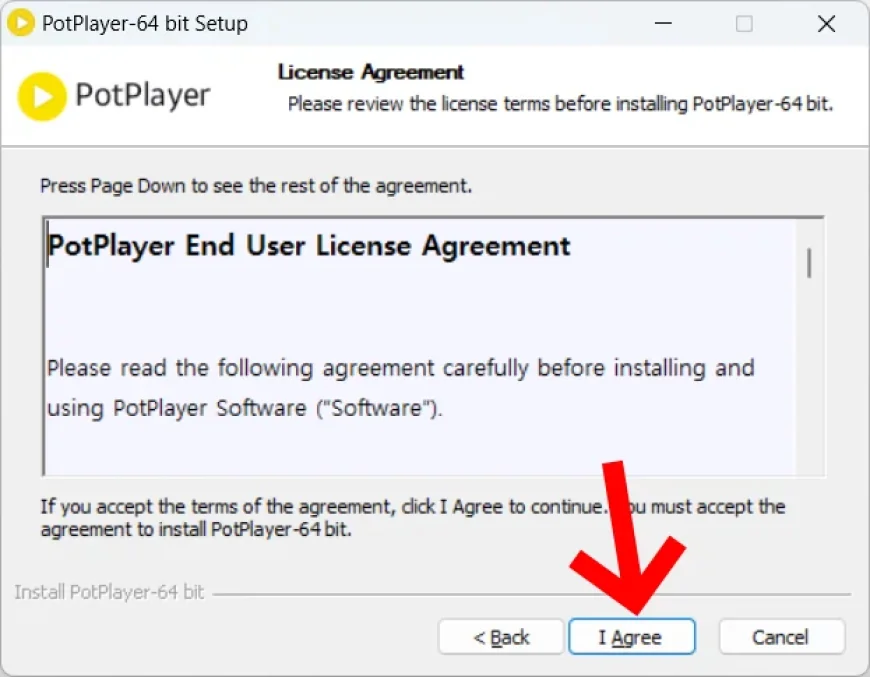Click the 'If you accept the terms' notice

pyautogui.click(x=413, y=518)
